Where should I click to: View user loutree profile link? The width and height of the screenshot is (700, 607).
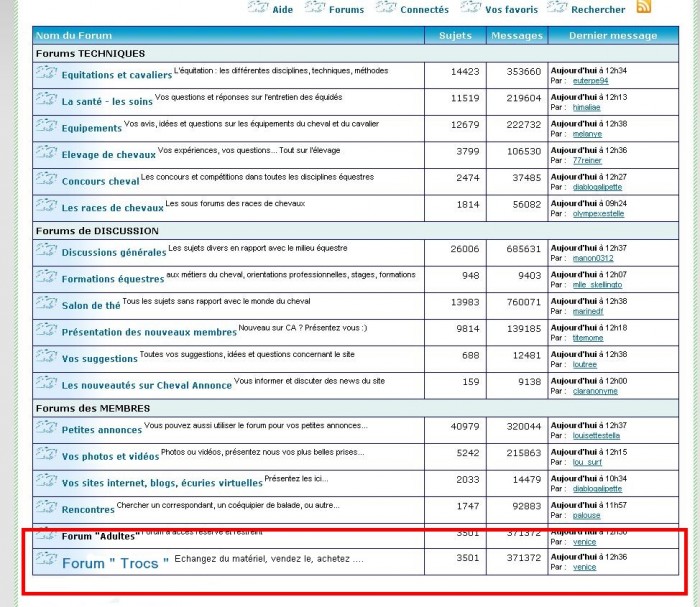pos(585,365)
